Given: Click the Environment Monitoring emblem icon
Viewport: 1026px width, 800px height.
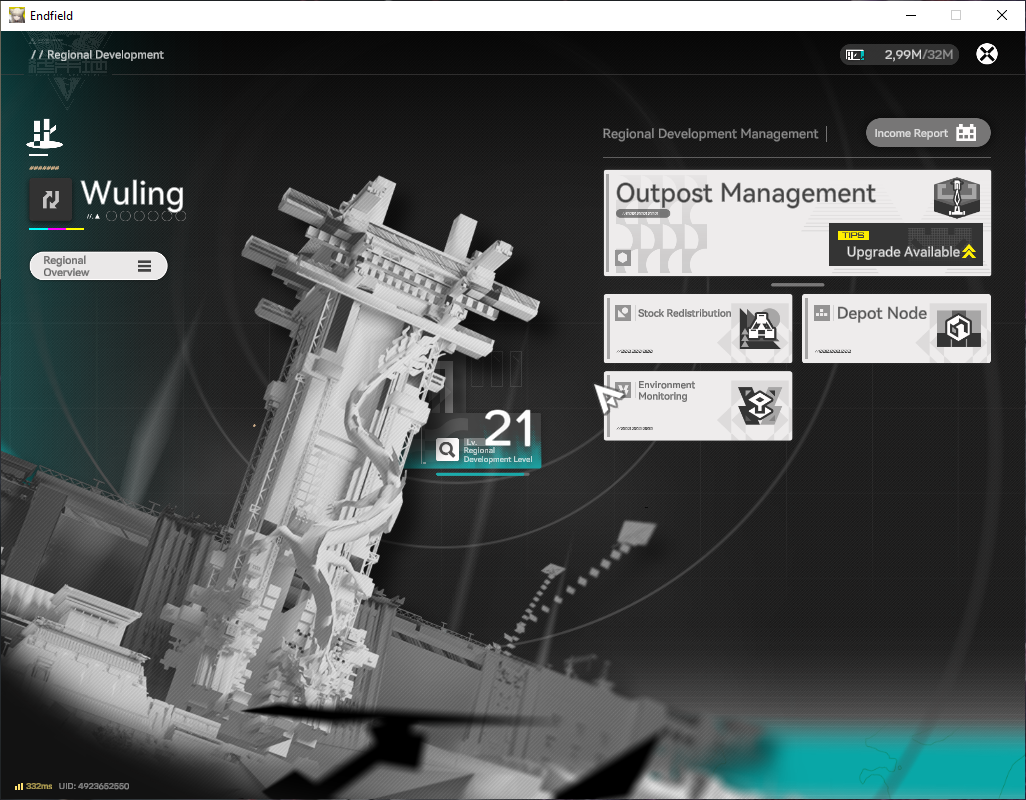Looking at the screenshot, I should click(x=759, y=406).
